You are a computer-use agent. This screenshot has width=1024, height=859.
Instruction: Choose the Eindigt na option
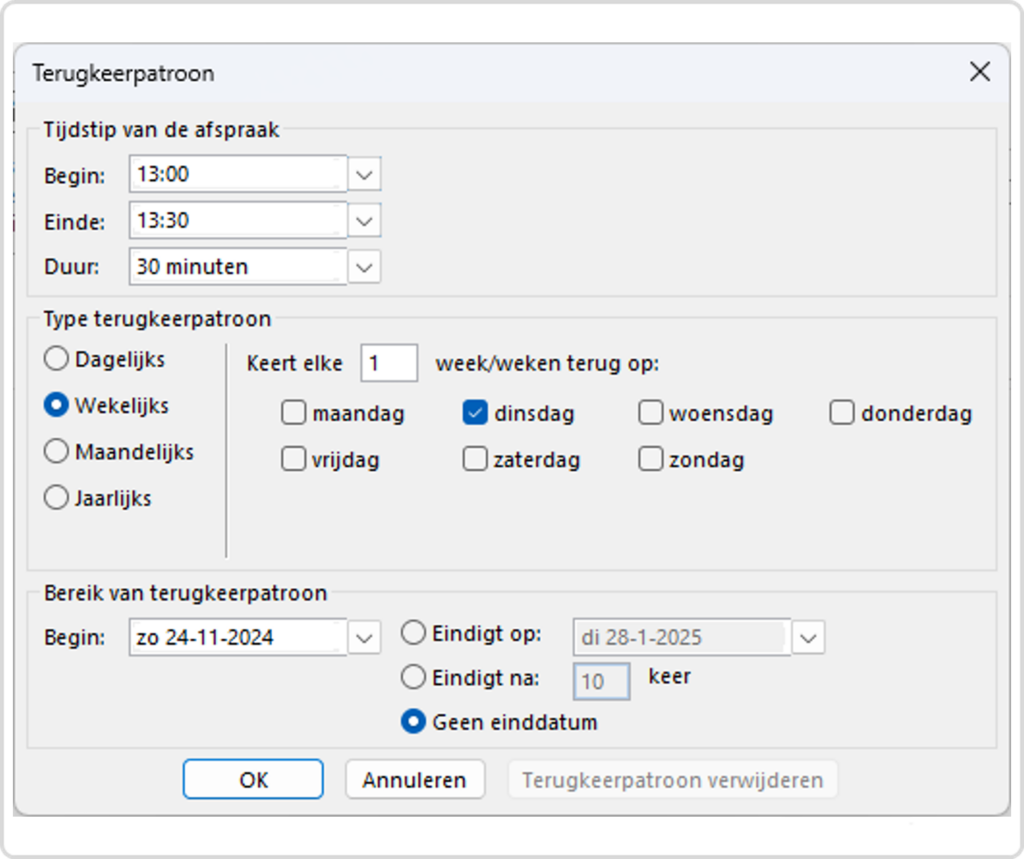coord(413,678)
